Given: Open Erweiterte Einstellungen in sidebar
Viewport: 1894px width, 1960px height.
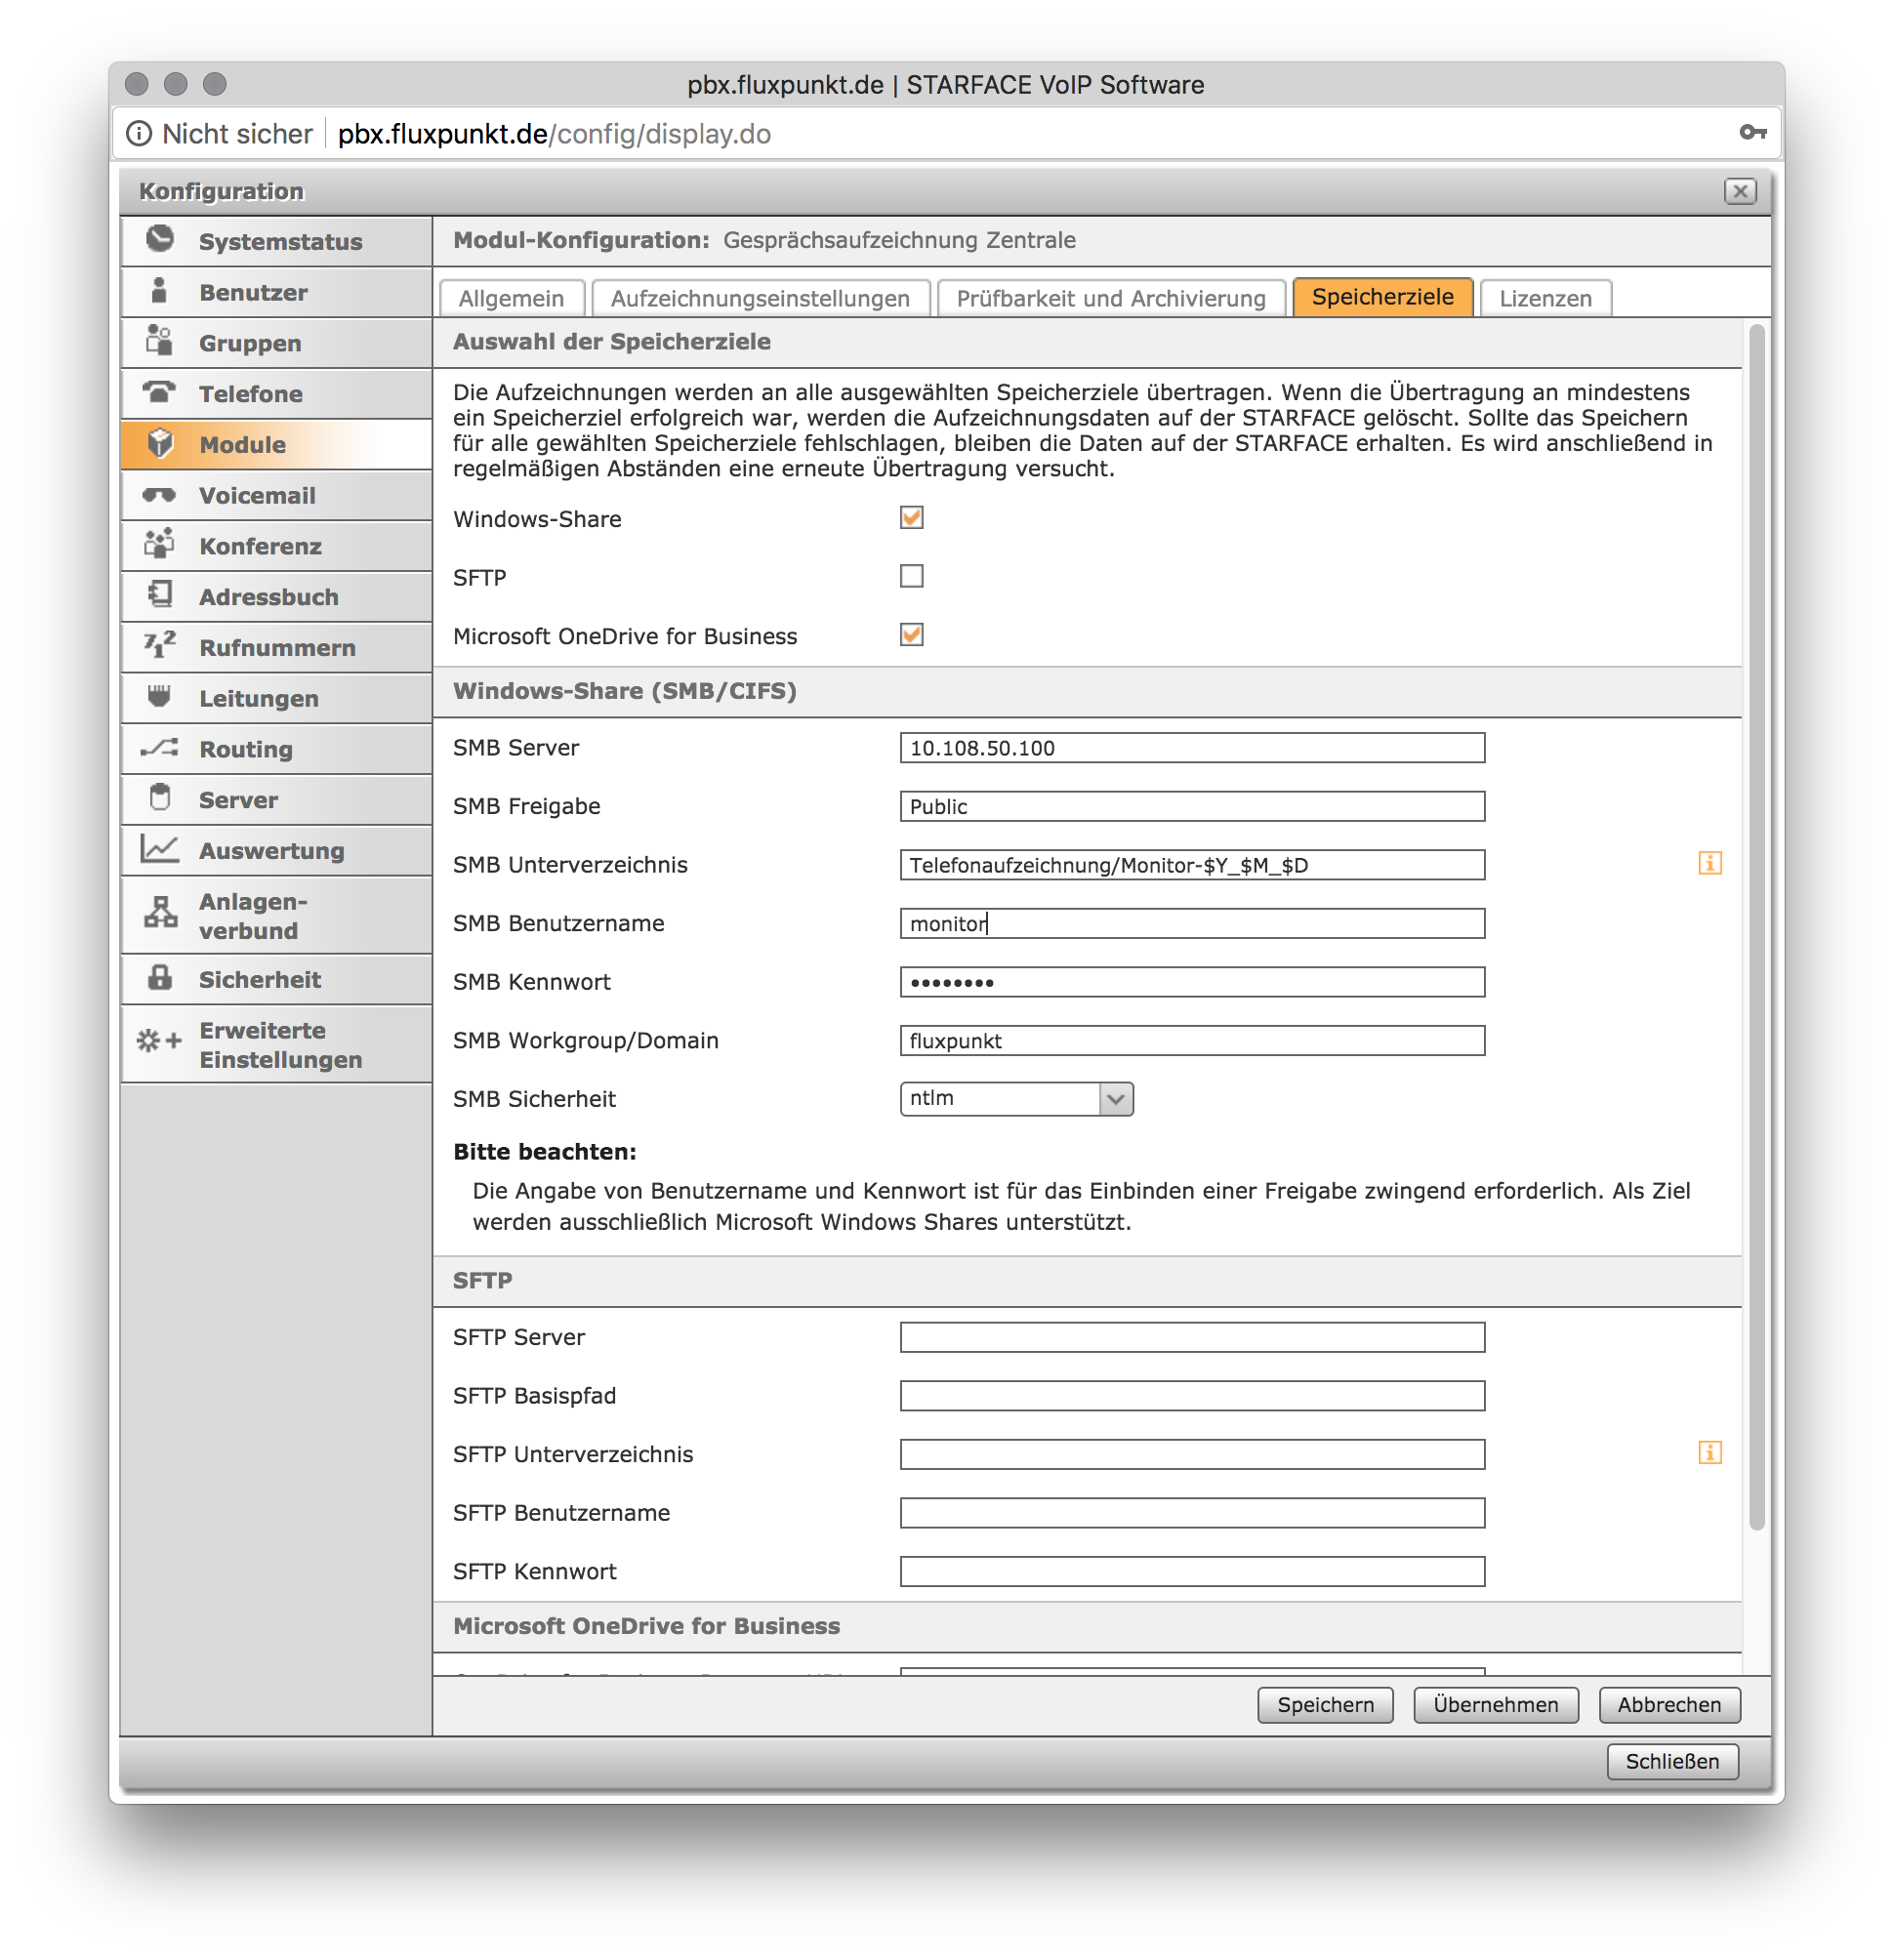Looking at the screenshot, I should (x=277, y=1045).
